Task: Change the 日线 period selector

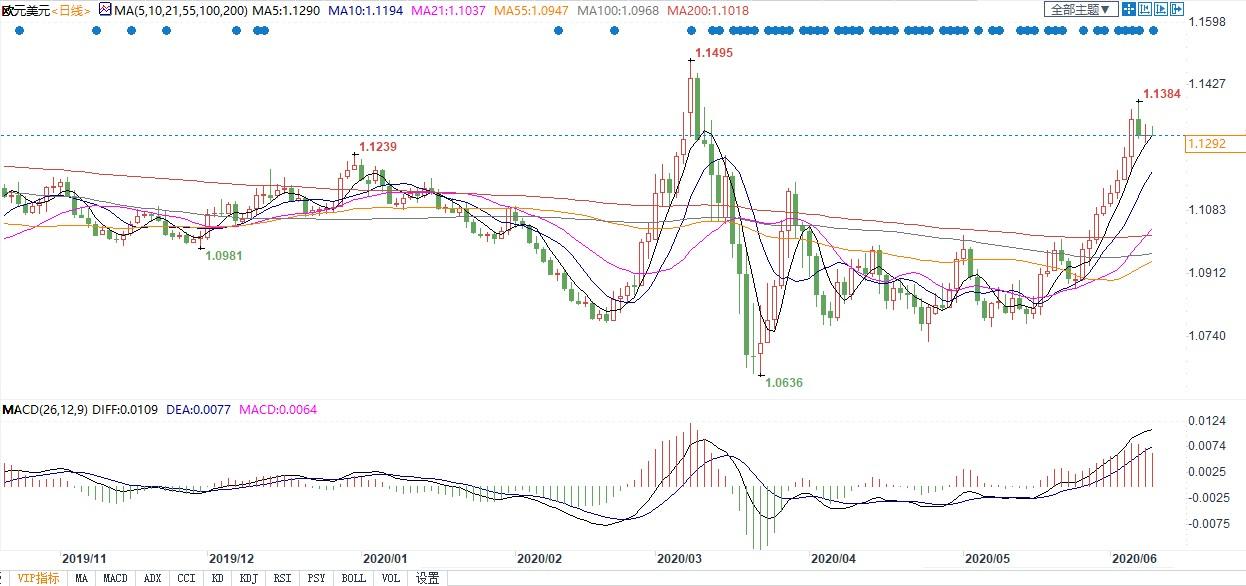Action: (70, 10)
